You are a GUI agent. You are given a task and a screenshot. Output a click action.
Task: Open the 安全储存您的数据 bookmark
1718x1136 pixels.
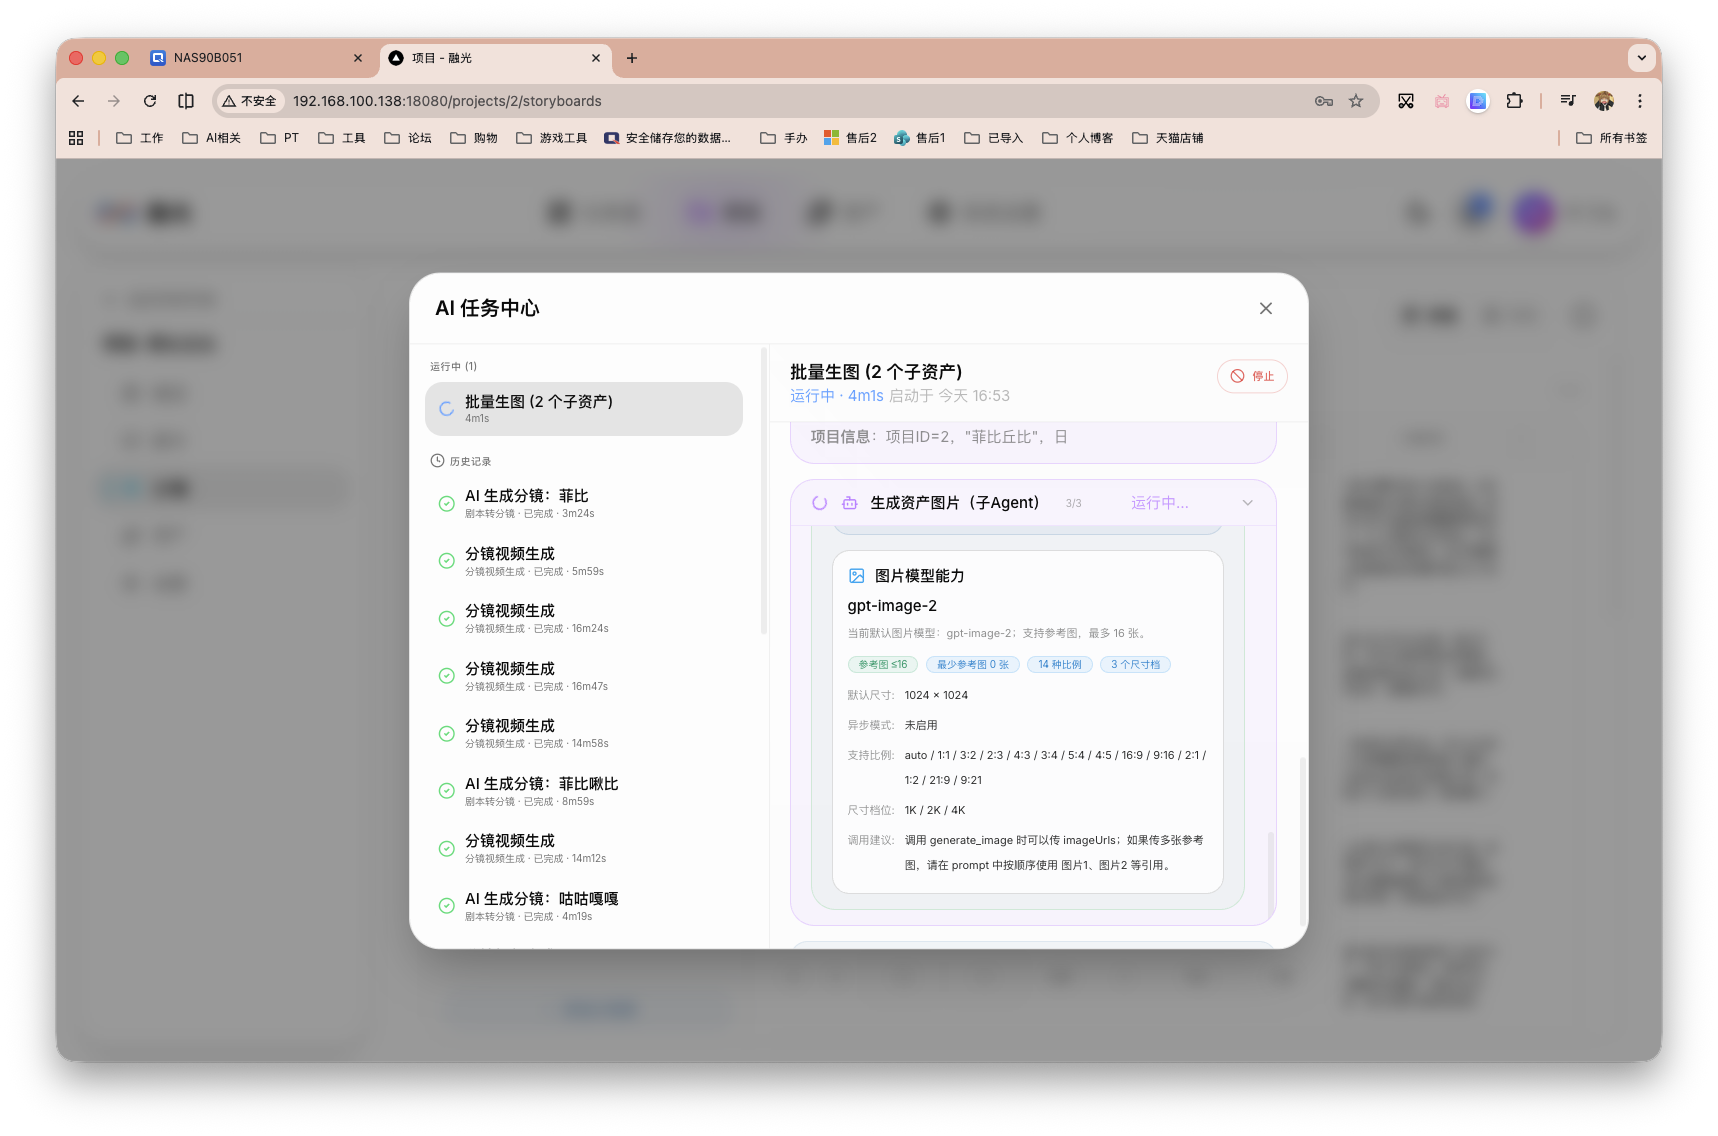coord(668,138)
